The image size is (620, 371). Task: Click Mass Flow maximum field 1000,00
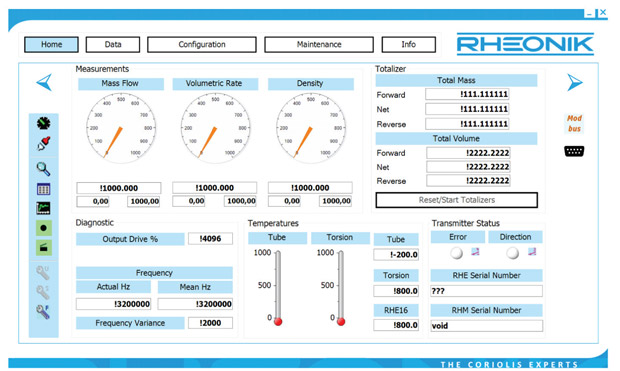(144, 201)
